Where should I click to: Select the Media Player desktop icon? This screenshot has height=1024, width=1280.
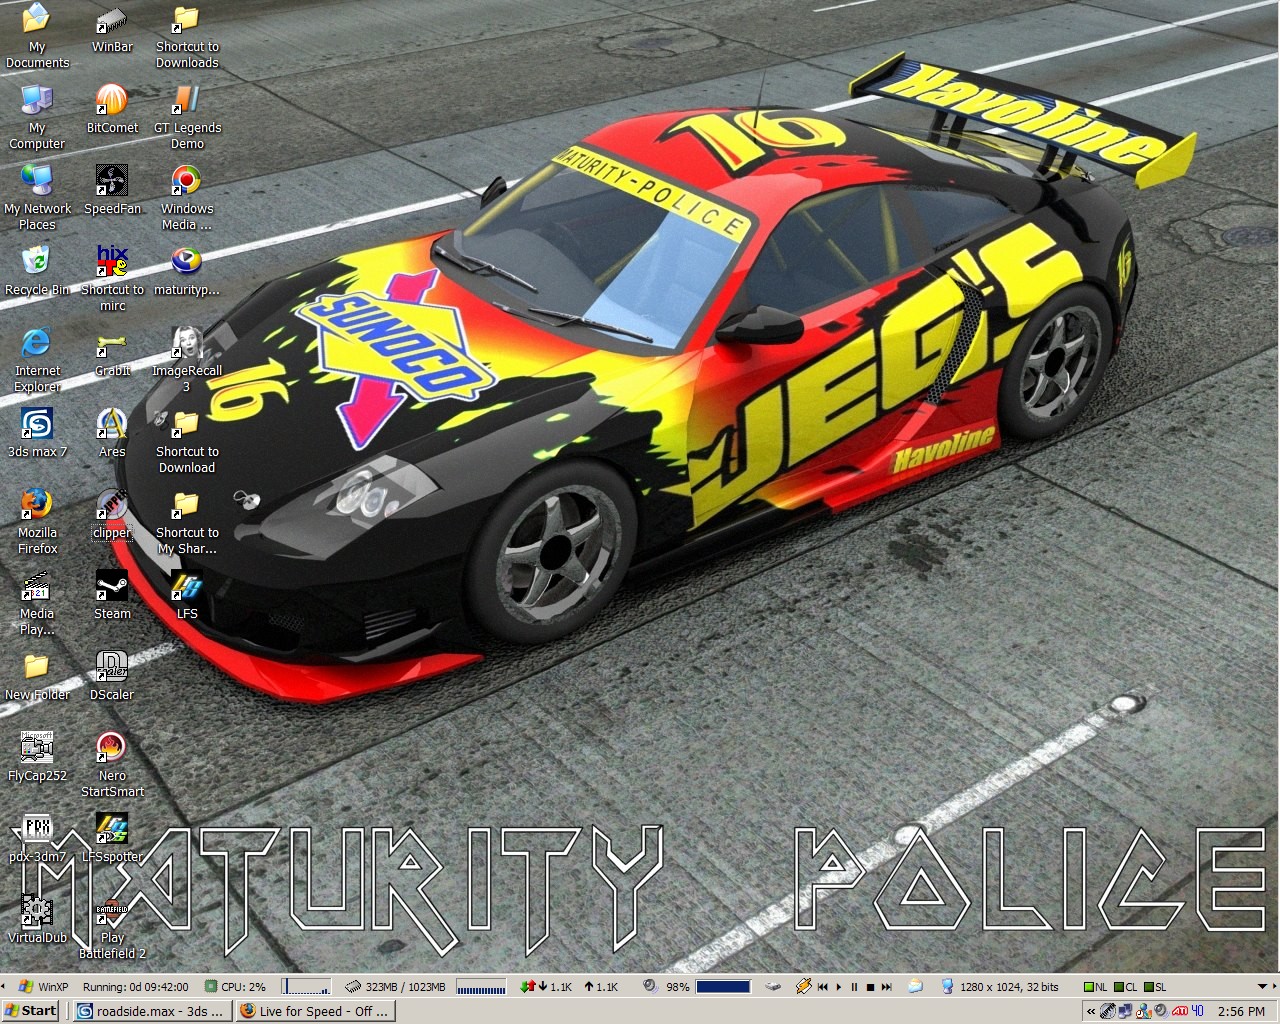click(37, 603)
